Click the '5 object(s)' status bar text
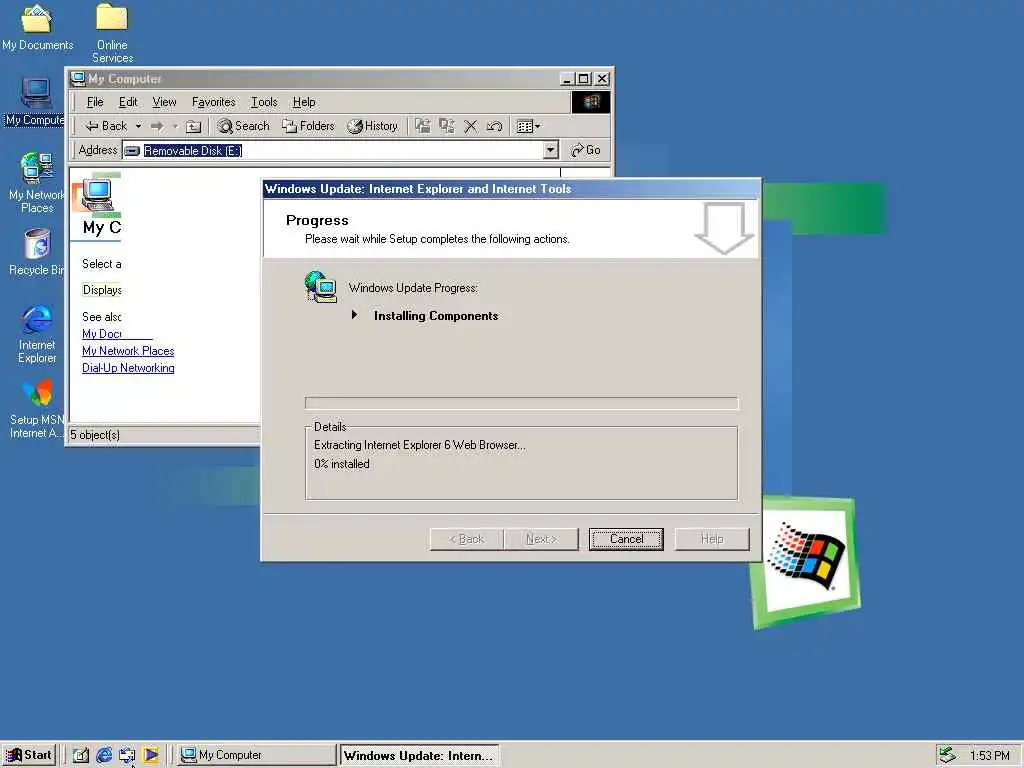This screenshot has height=768, width=1024. pos(95,434)
